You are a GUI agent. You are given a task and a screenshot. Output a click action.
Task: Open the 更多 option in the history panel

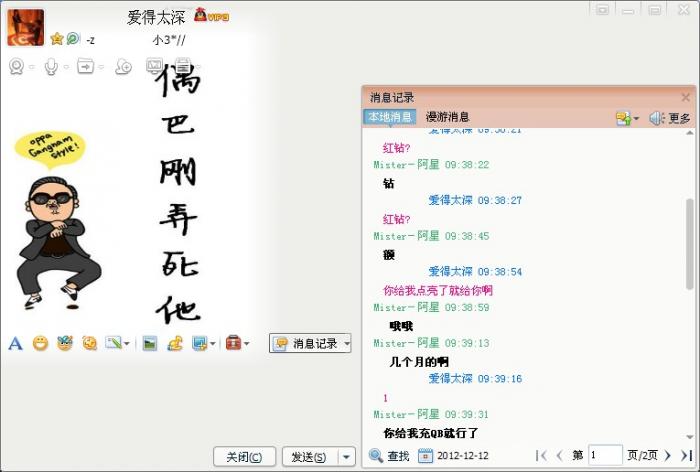[x=679, y=118]
